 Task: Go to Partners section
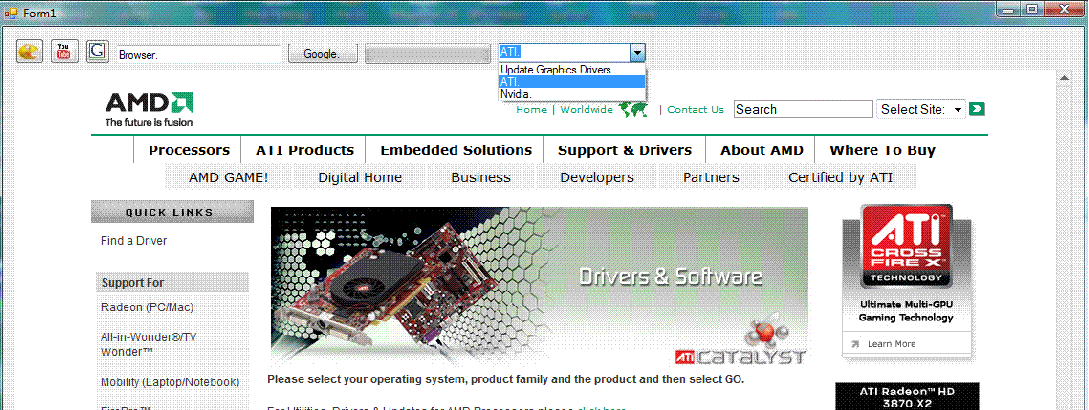coord(711,177)
